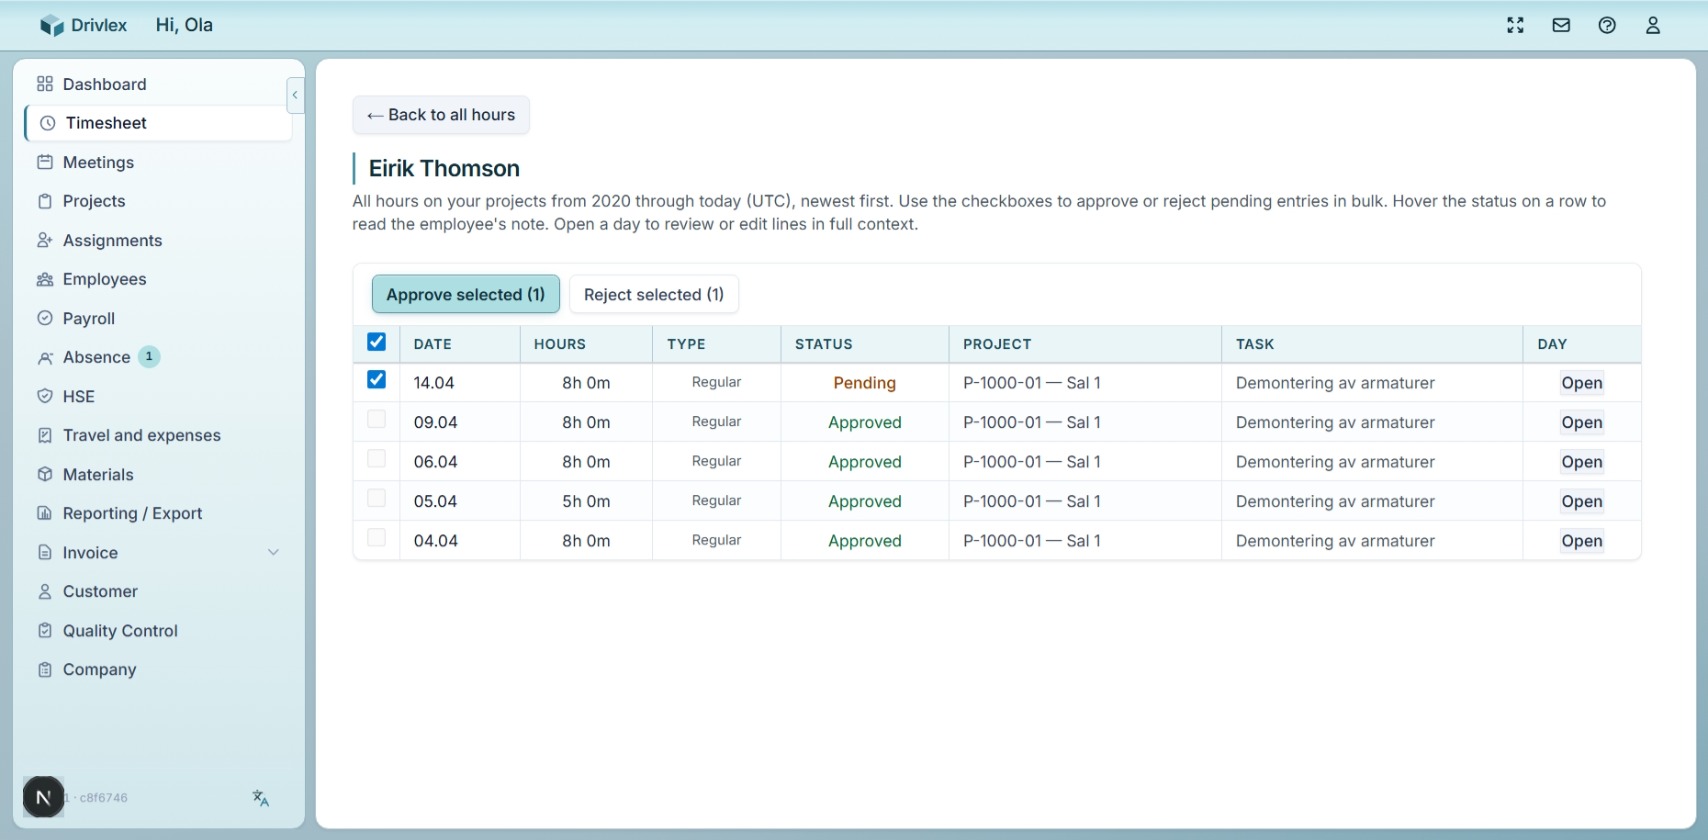Open the mail inbox icon

(x=1561, y=26)
